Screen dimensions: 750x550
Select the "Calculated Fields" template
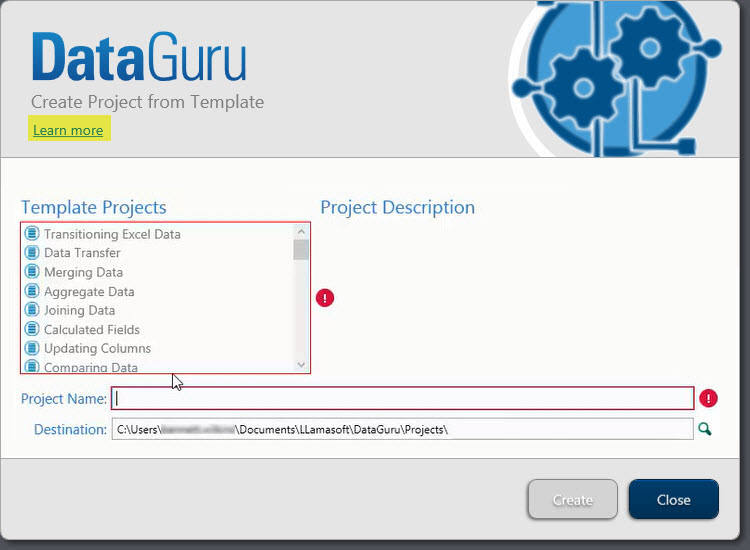click(92, 330)
